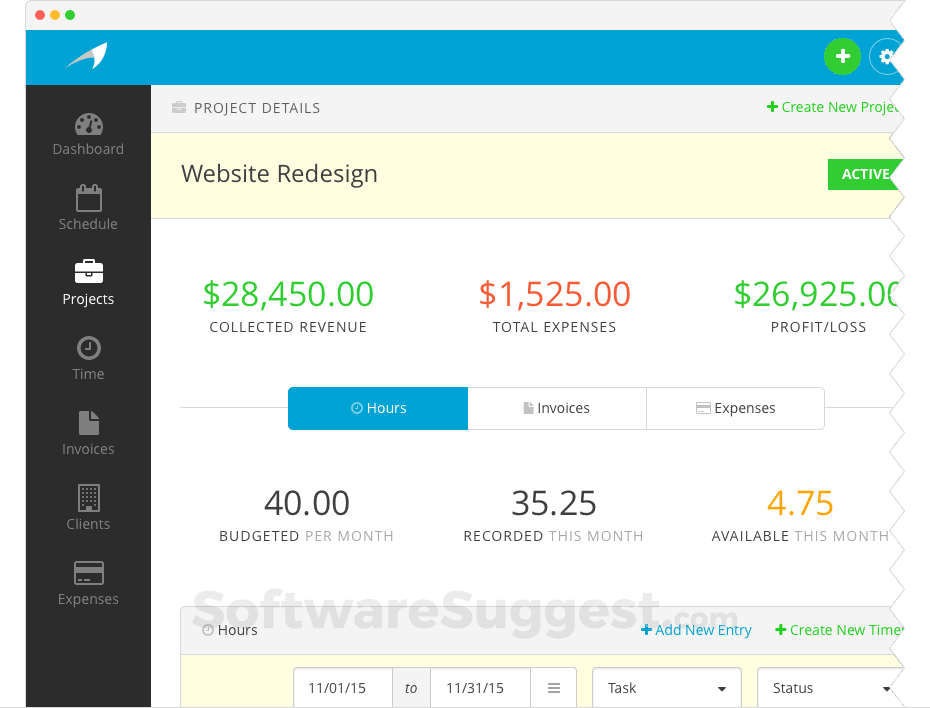Select the Projects briefcase icon in the sidebar

pyautogui.click(x=88, y=272)
